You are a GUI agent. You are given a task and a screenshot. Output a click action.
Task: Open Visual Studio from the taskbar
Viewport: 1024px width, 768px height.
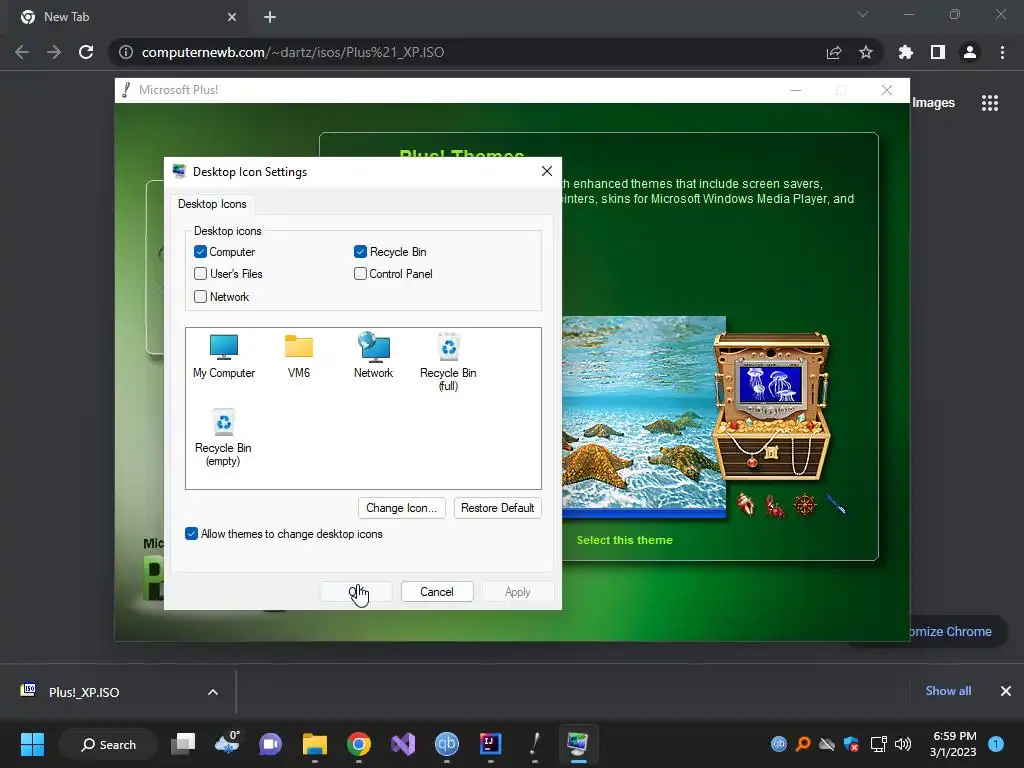pyautogui.click(x=403, y=744)
